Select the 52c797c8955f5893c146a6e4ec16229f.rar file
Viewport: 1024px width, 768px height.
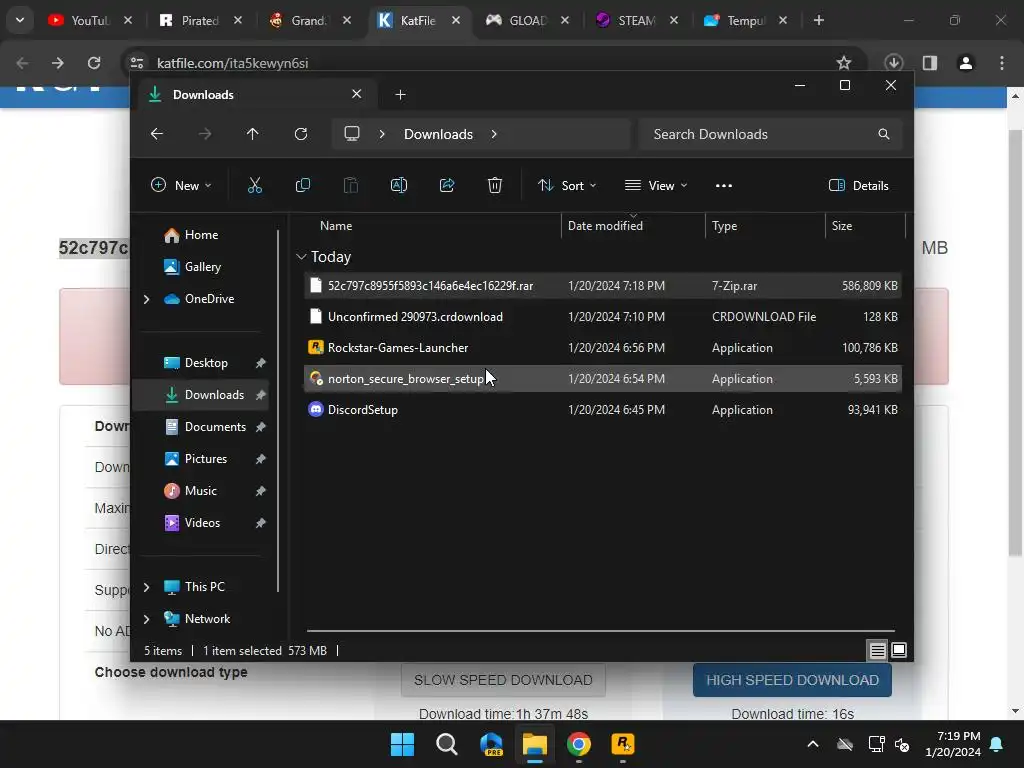pyautogui.click(x=602, y=285)
